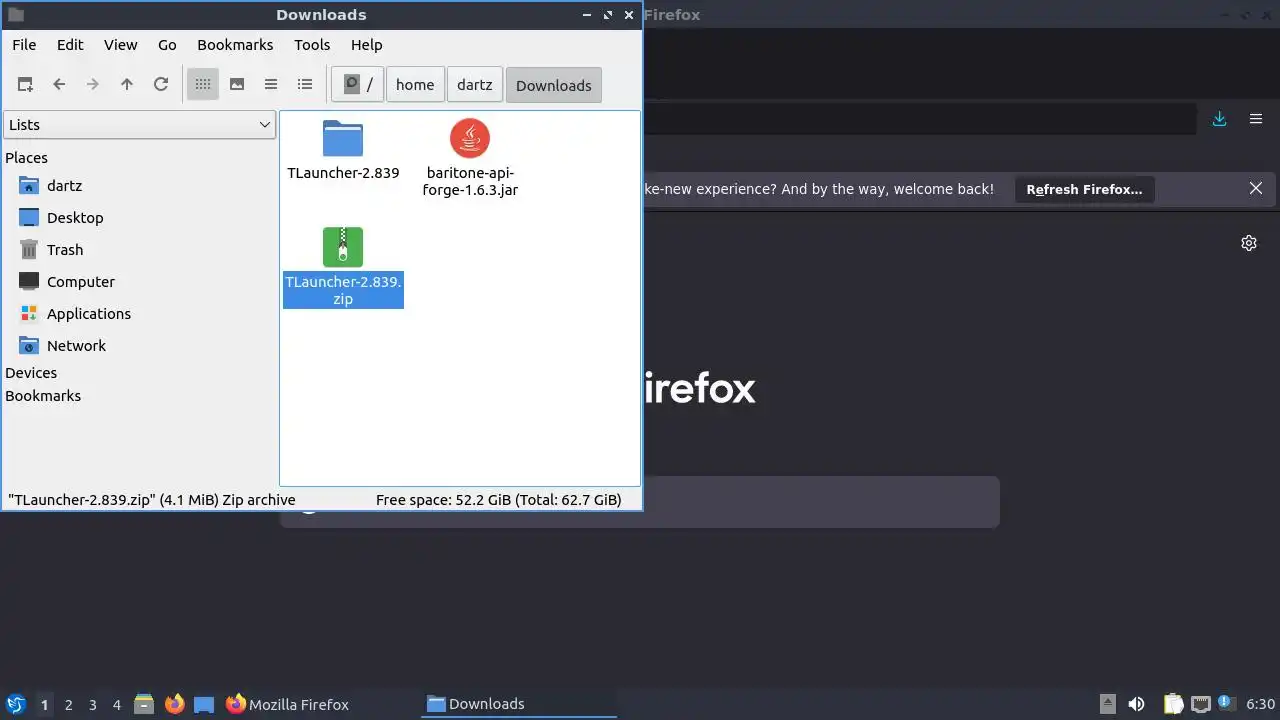Open Firefox new tab settings gear
This screenshot has height=720, width=1280.
[1249, 243]
